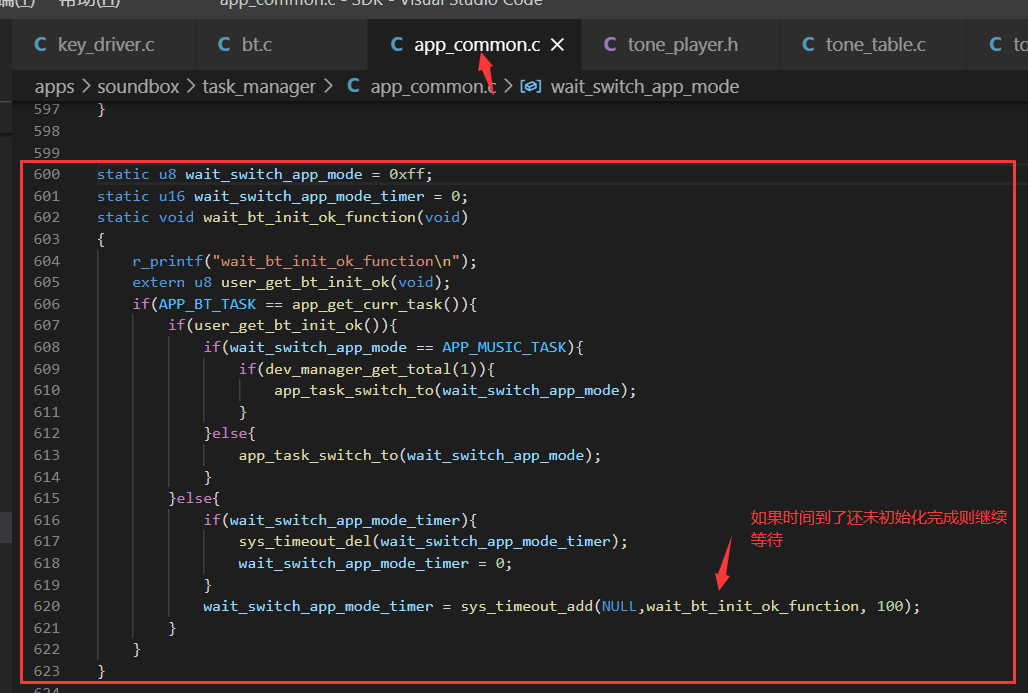
Task: Close the app_common.c tab
Action: pos(557,45)
